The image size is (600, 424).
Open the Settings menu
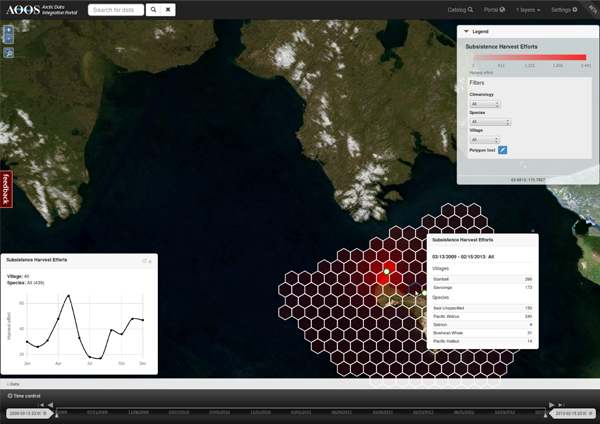click(x=564, y=10)
